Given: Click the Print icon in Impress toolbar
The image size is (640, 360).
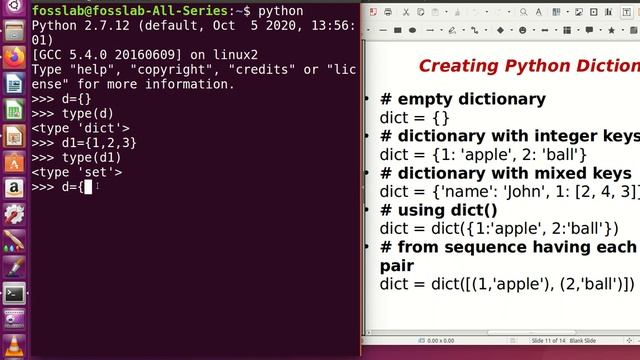Looking at the screenshot, I should pos(388,12).
